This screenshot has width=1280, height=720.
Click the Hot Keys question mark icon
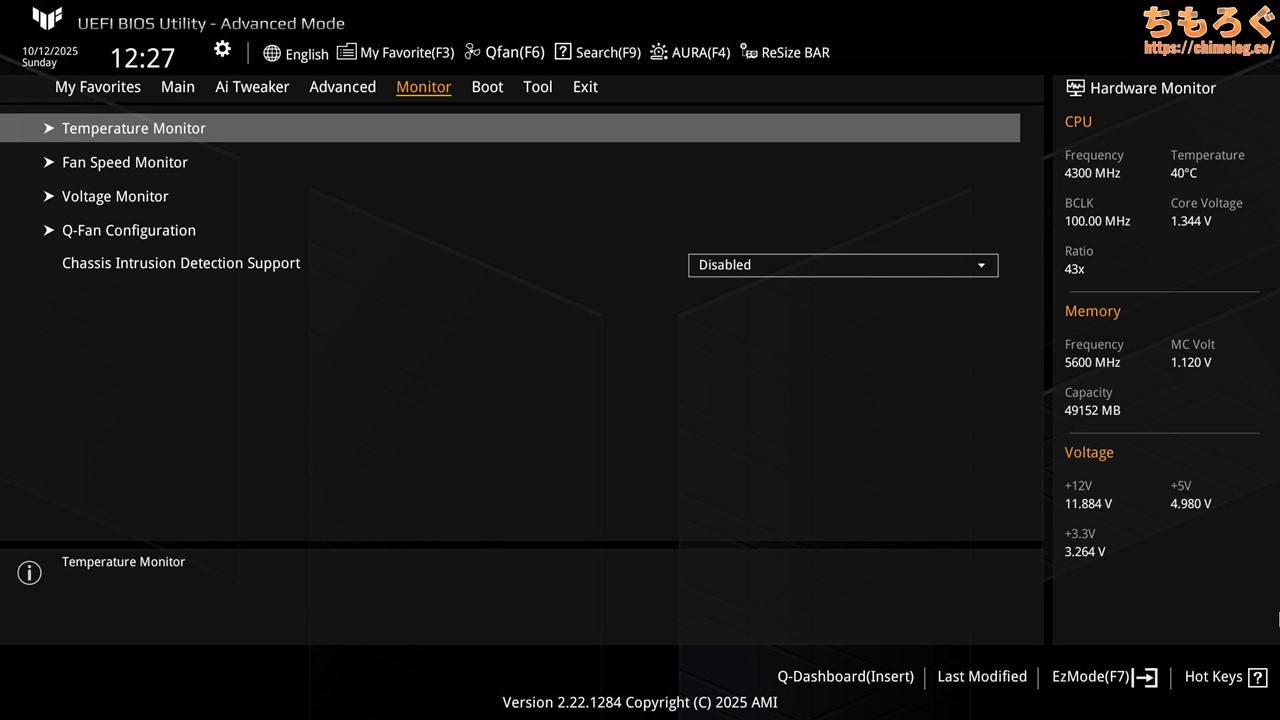1257,677
